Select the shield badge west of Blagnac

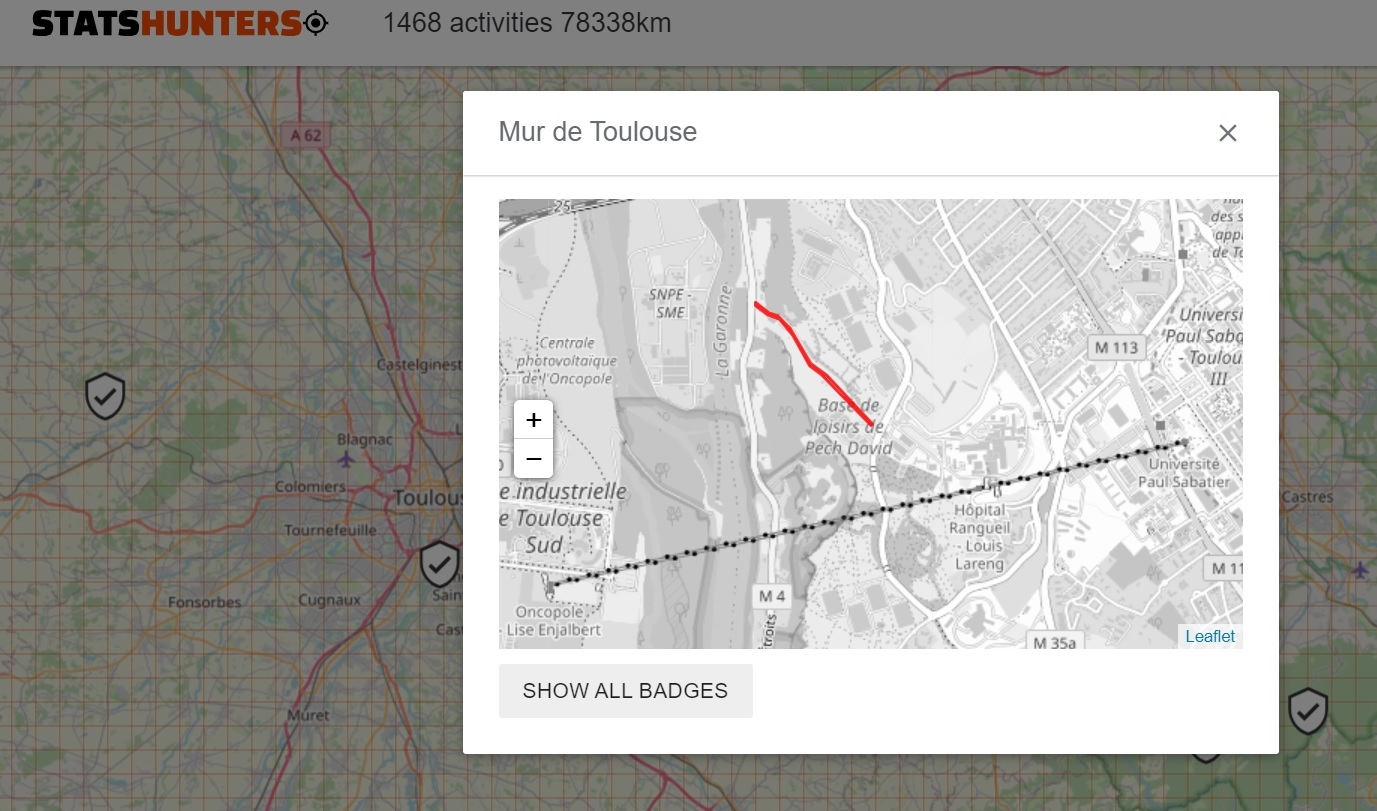pos(105,396)
